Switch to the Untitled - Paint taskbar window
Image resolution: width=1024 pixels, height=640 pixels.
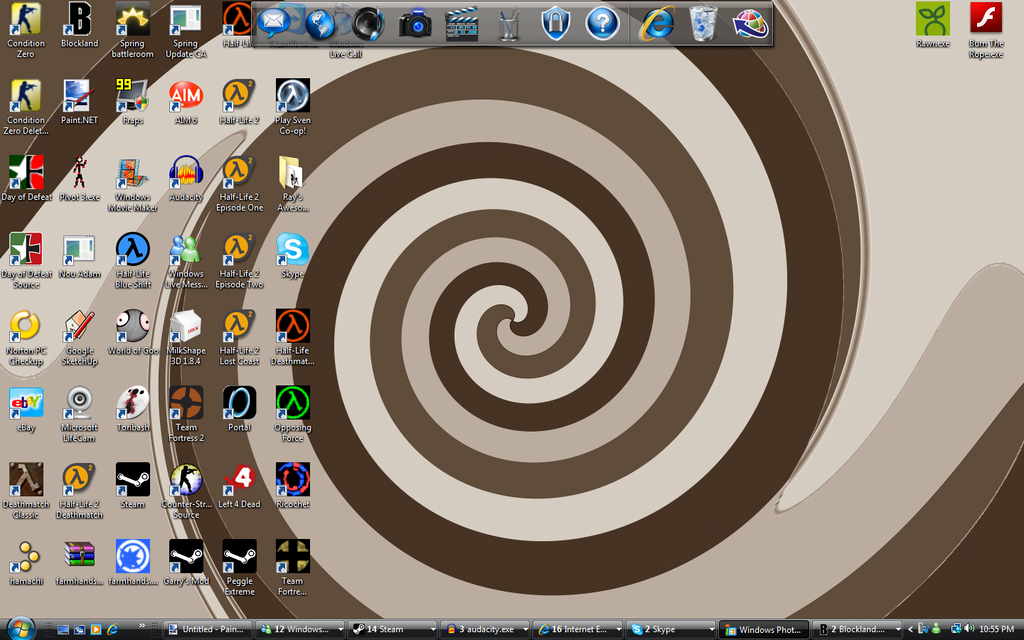click(207, 630)
